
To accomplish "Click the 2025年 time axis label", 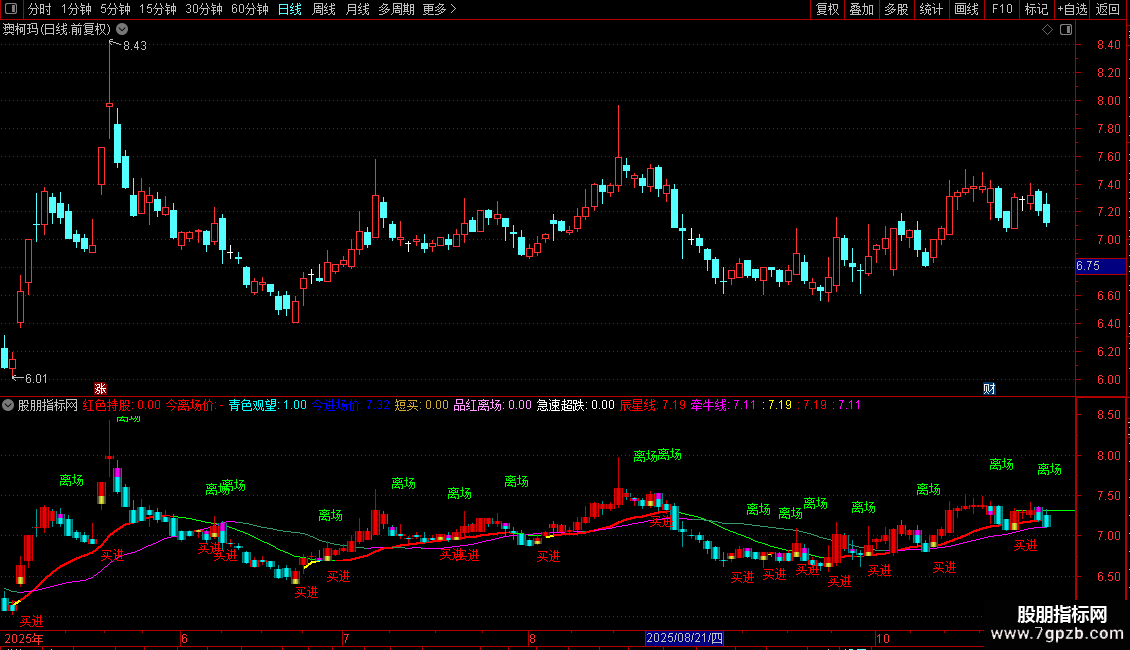I will point(24,638).
